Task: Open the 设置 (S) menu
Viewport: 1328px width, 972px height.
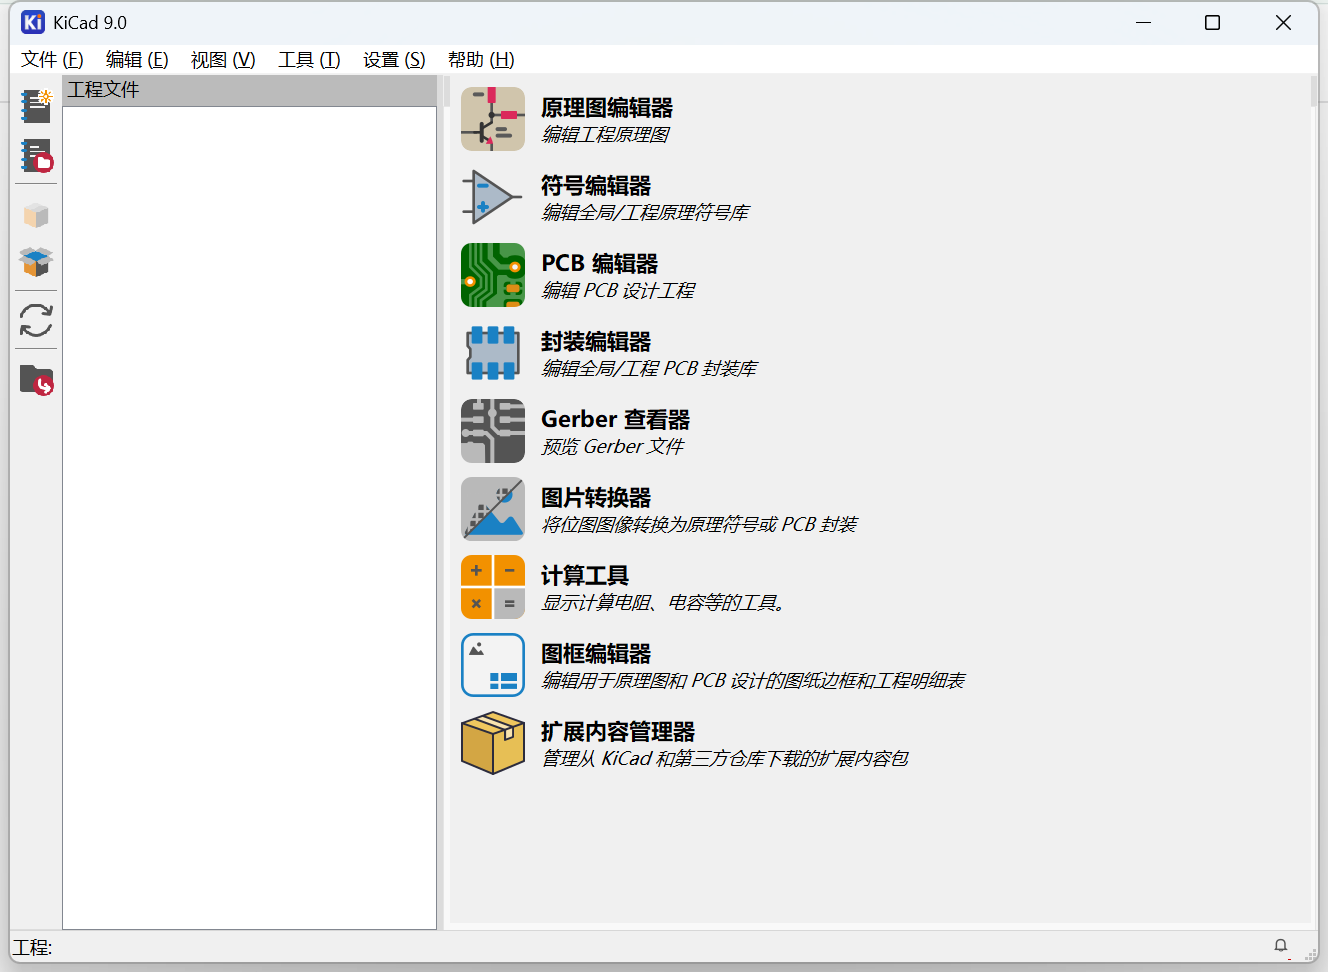Action: click(x=394, y=60)
